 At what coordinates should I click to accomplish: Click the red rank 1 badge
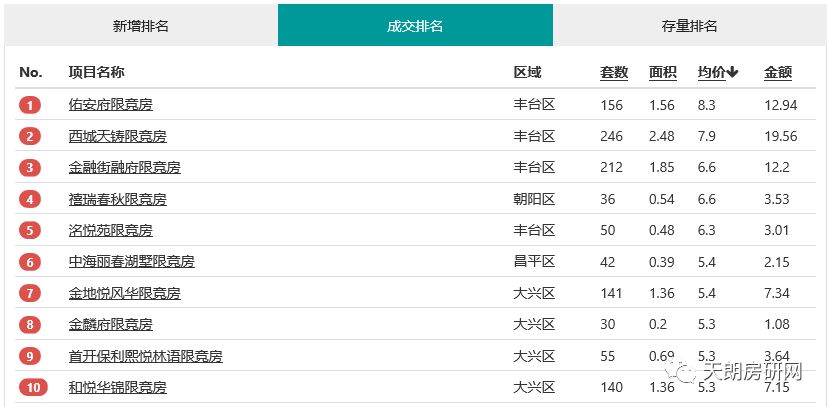(30, 105)
